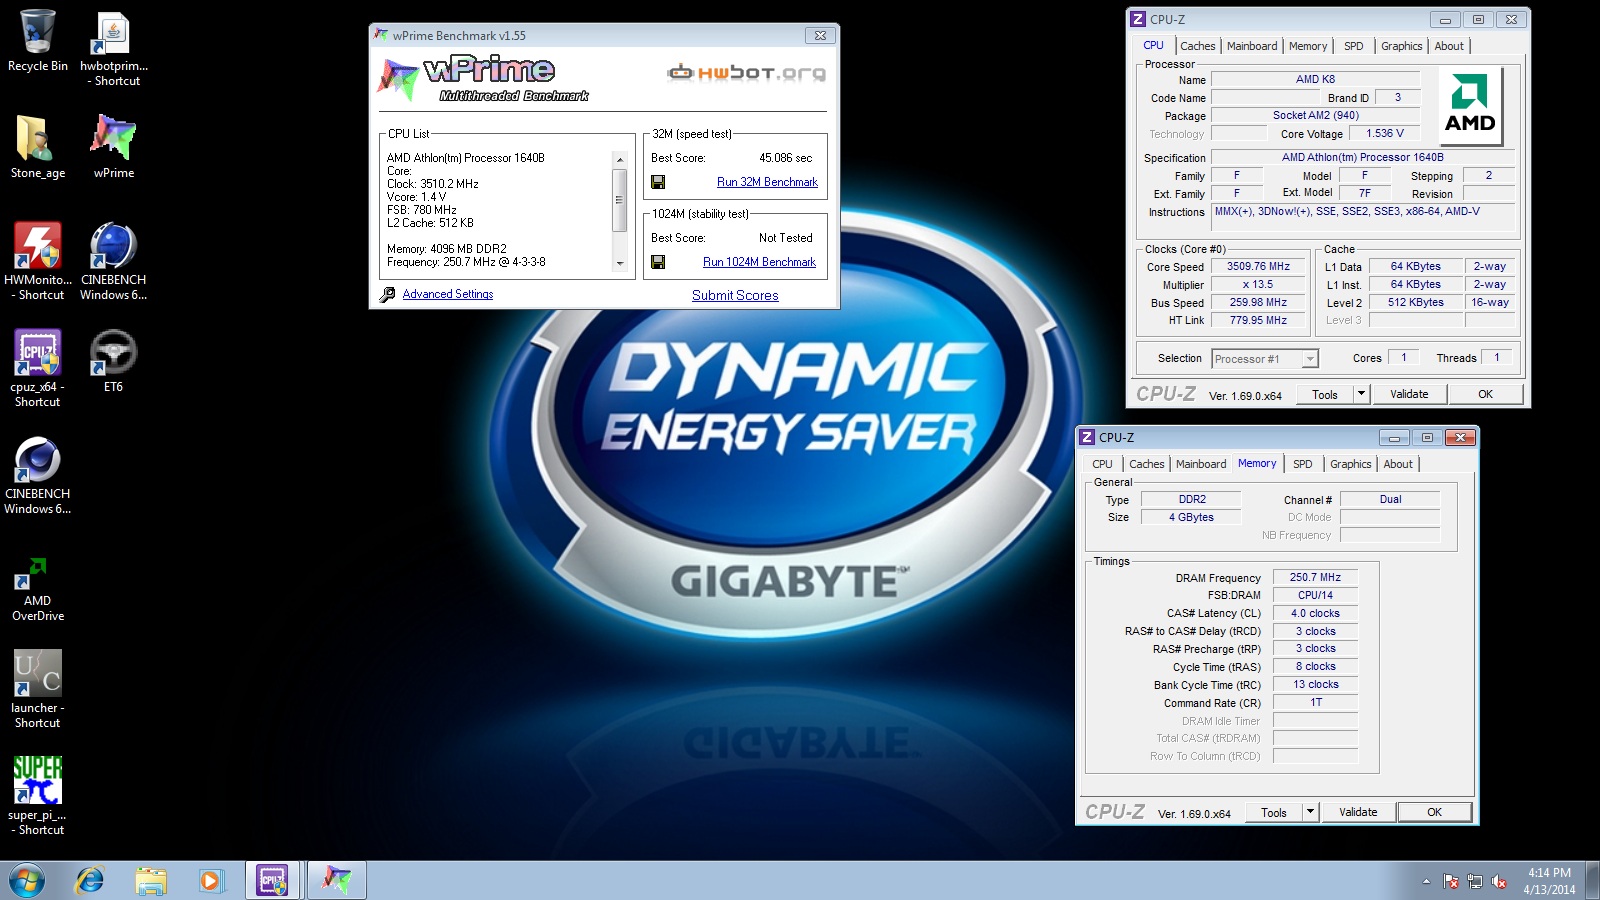Close the wPrime Benchmark window

[x=820, y=35]
